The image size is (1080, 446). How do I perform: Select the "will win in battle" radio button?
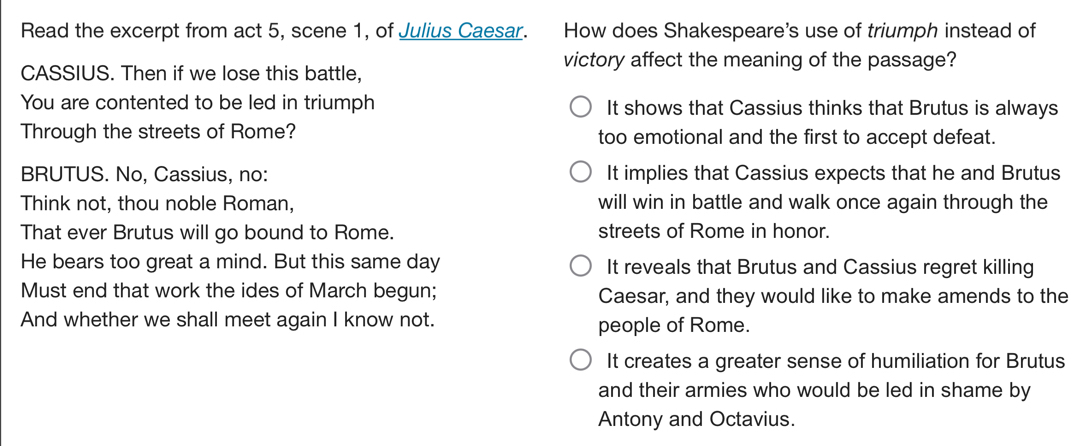tap(581, 174)
